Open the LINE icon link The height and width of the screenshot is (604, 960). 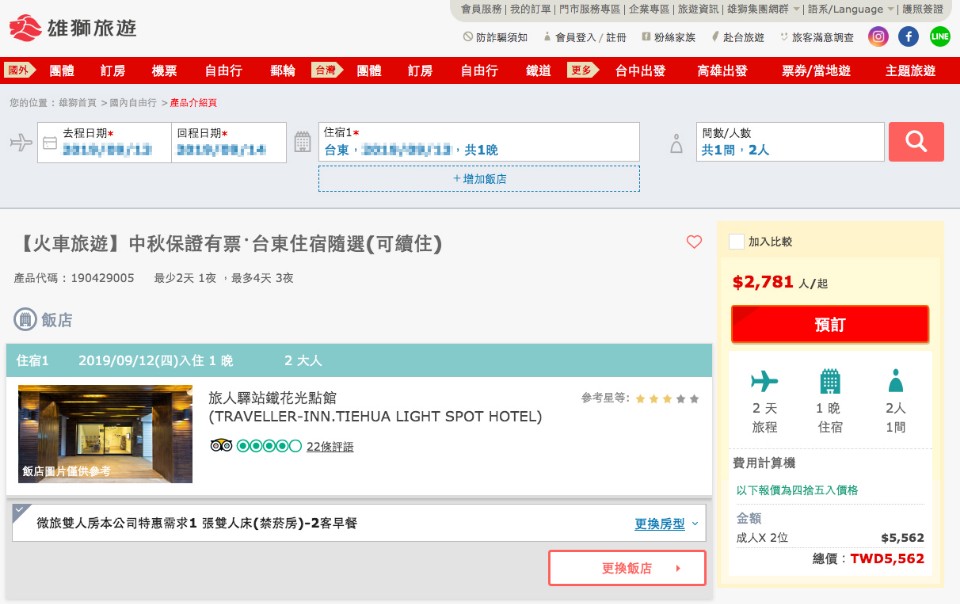(940, 37)
